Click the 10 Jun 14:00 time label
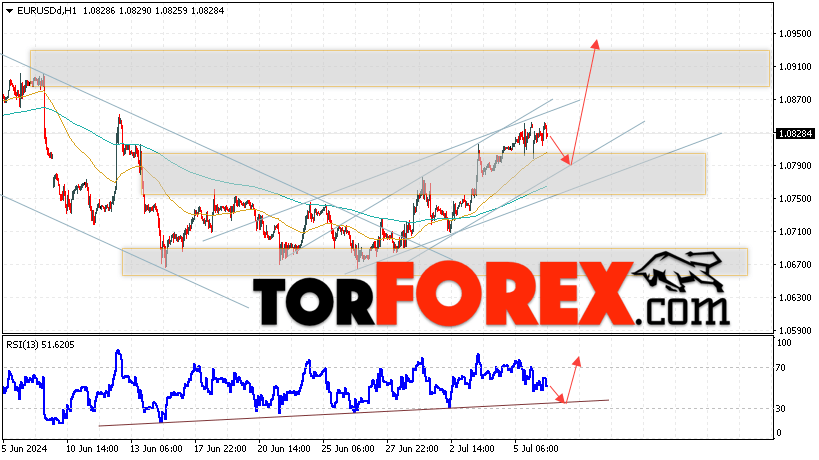The image size is (819, 460). click(92, 449)
